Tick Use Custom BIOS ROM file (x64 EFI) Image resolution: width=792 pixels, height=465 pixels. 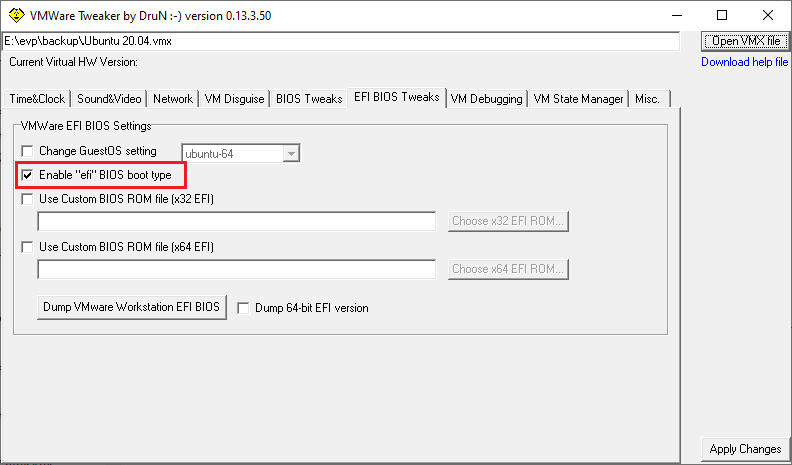[x=27, y=247]
